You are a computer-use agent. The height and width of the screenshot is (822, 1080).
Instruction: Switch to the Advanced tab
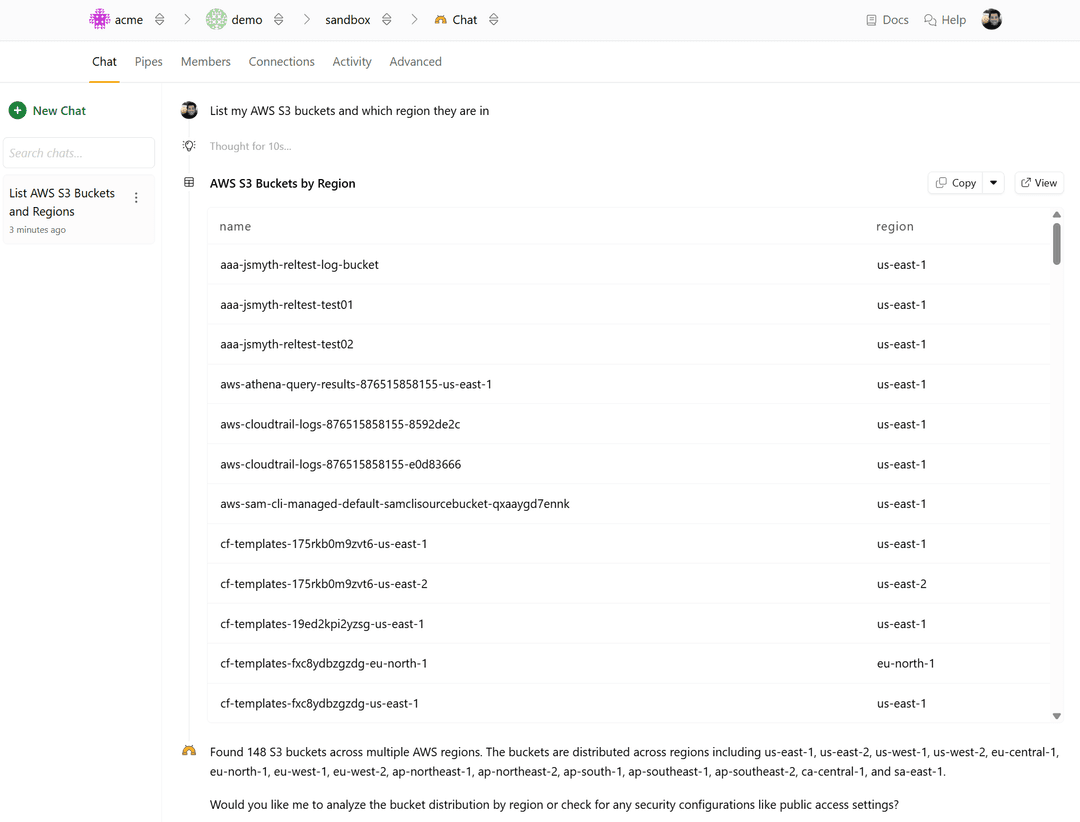point(415,61)
